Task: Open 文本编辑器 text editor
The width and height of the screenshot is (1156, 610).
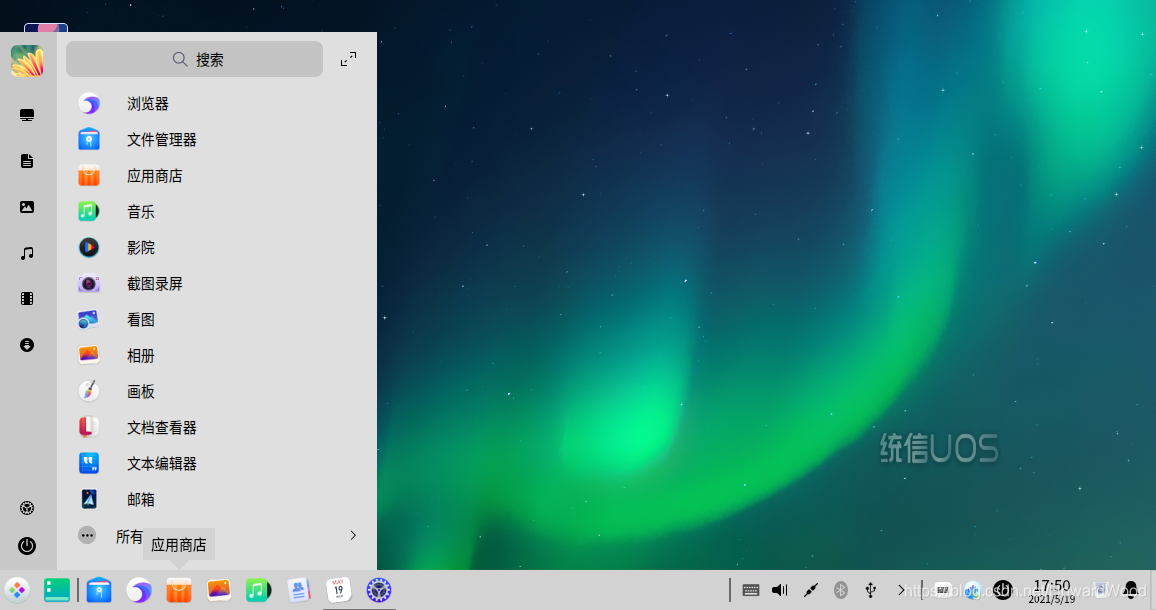Action: tap(217, 464)
